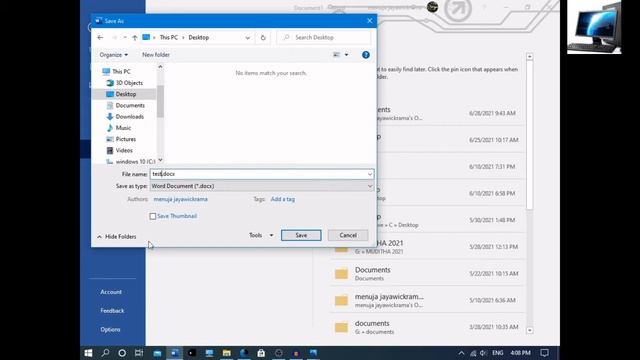Expand the File name dropdown

369,174
